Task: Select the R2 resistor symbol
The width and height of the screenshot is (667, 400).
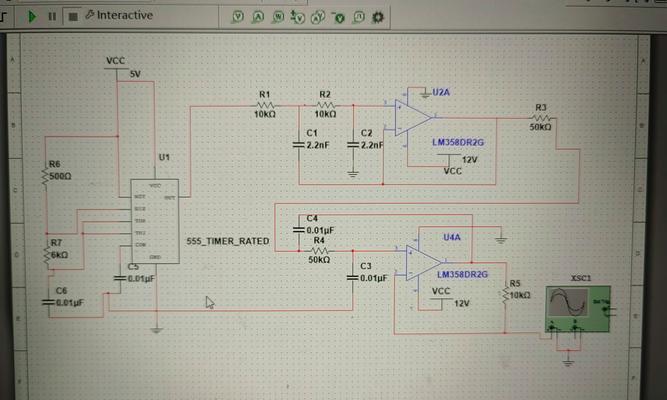Action: [x=325, y=105]
